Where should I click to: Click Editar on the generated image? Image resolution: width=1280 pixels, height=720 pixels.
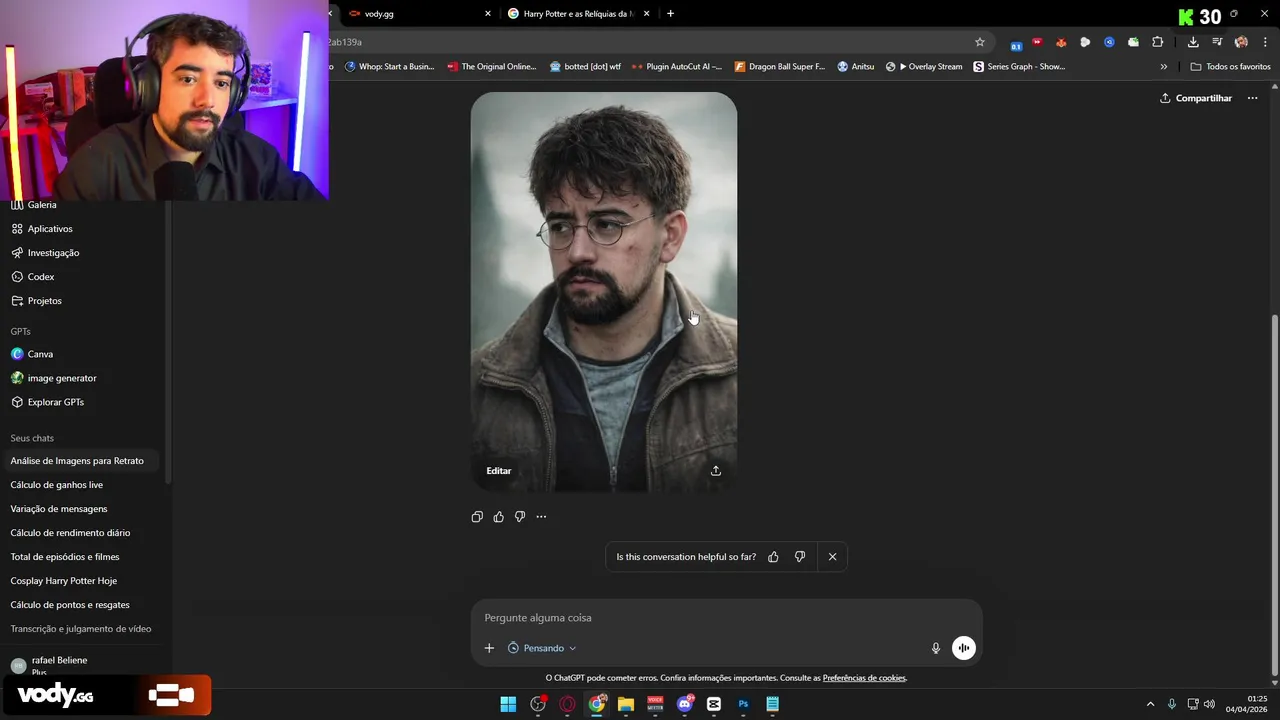(x=499, y=471)
